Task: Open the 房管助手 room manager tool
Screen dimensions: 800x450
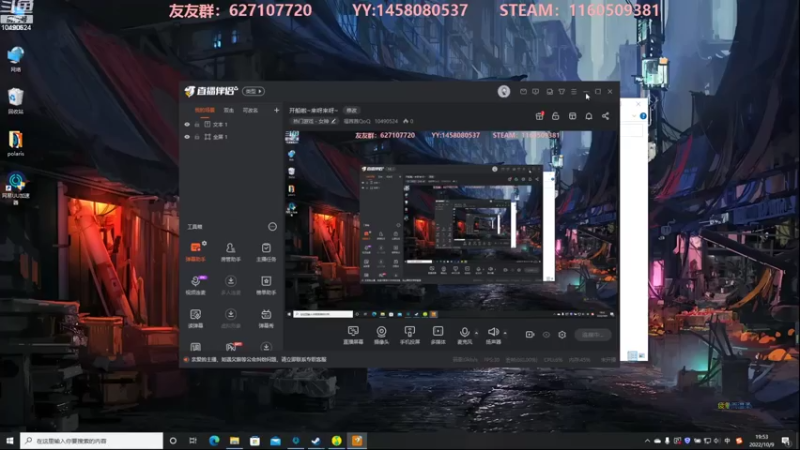Action: pos(231,252)
